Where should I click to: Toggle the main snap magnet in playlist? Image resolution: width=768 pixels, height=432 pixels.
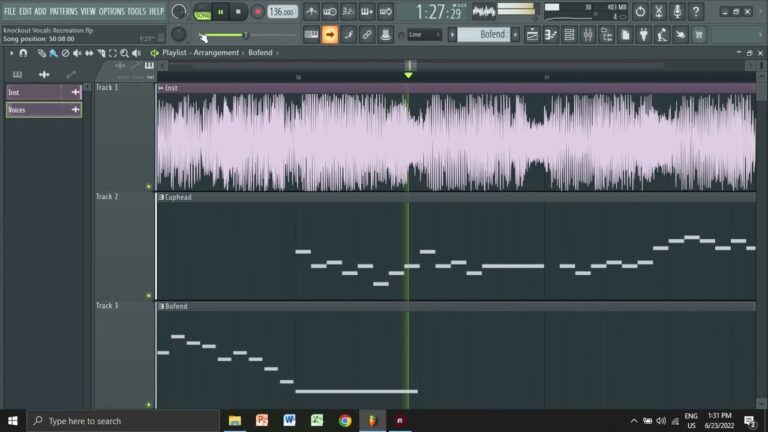tap(23, 53)
